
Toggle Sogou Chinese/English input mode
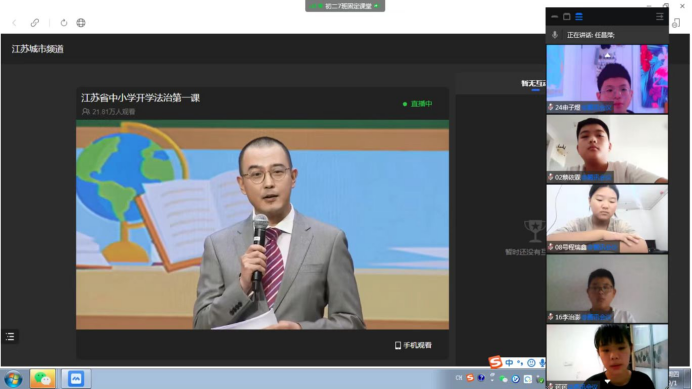coord(509,363)
